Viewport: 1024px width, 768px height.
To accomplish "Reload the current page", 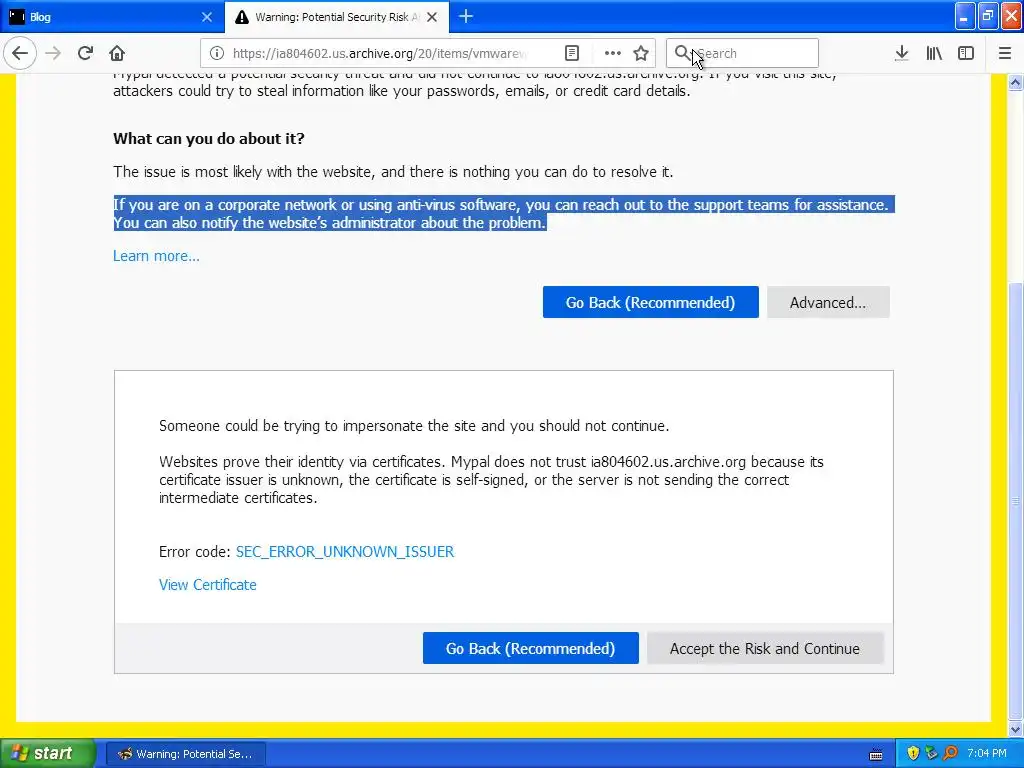I will (85, 53).
